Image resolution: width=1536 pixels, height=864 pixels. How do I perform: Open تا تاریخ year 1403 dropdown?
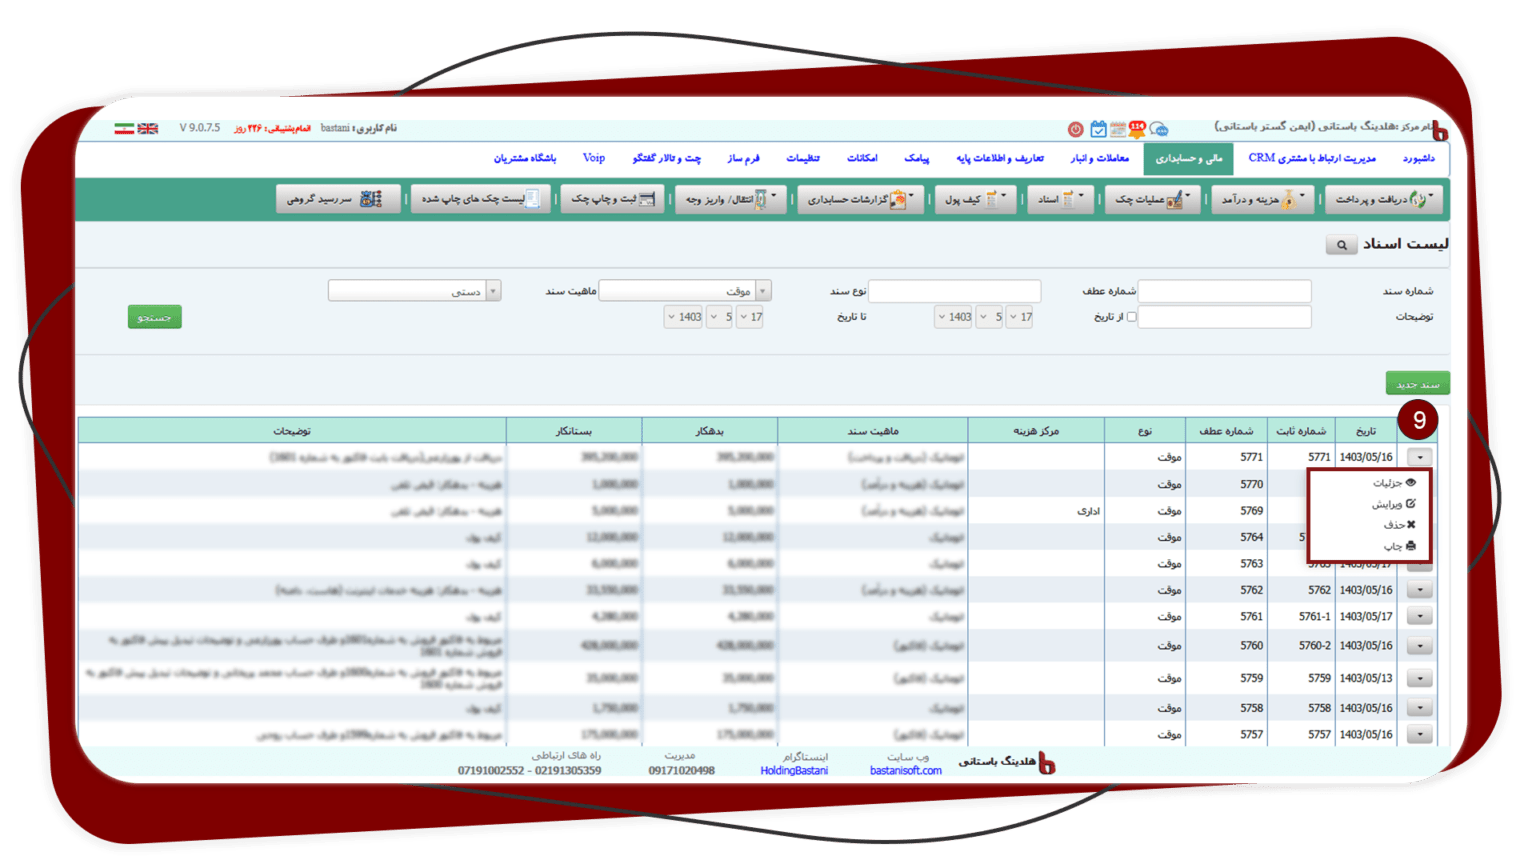point(684,317)
